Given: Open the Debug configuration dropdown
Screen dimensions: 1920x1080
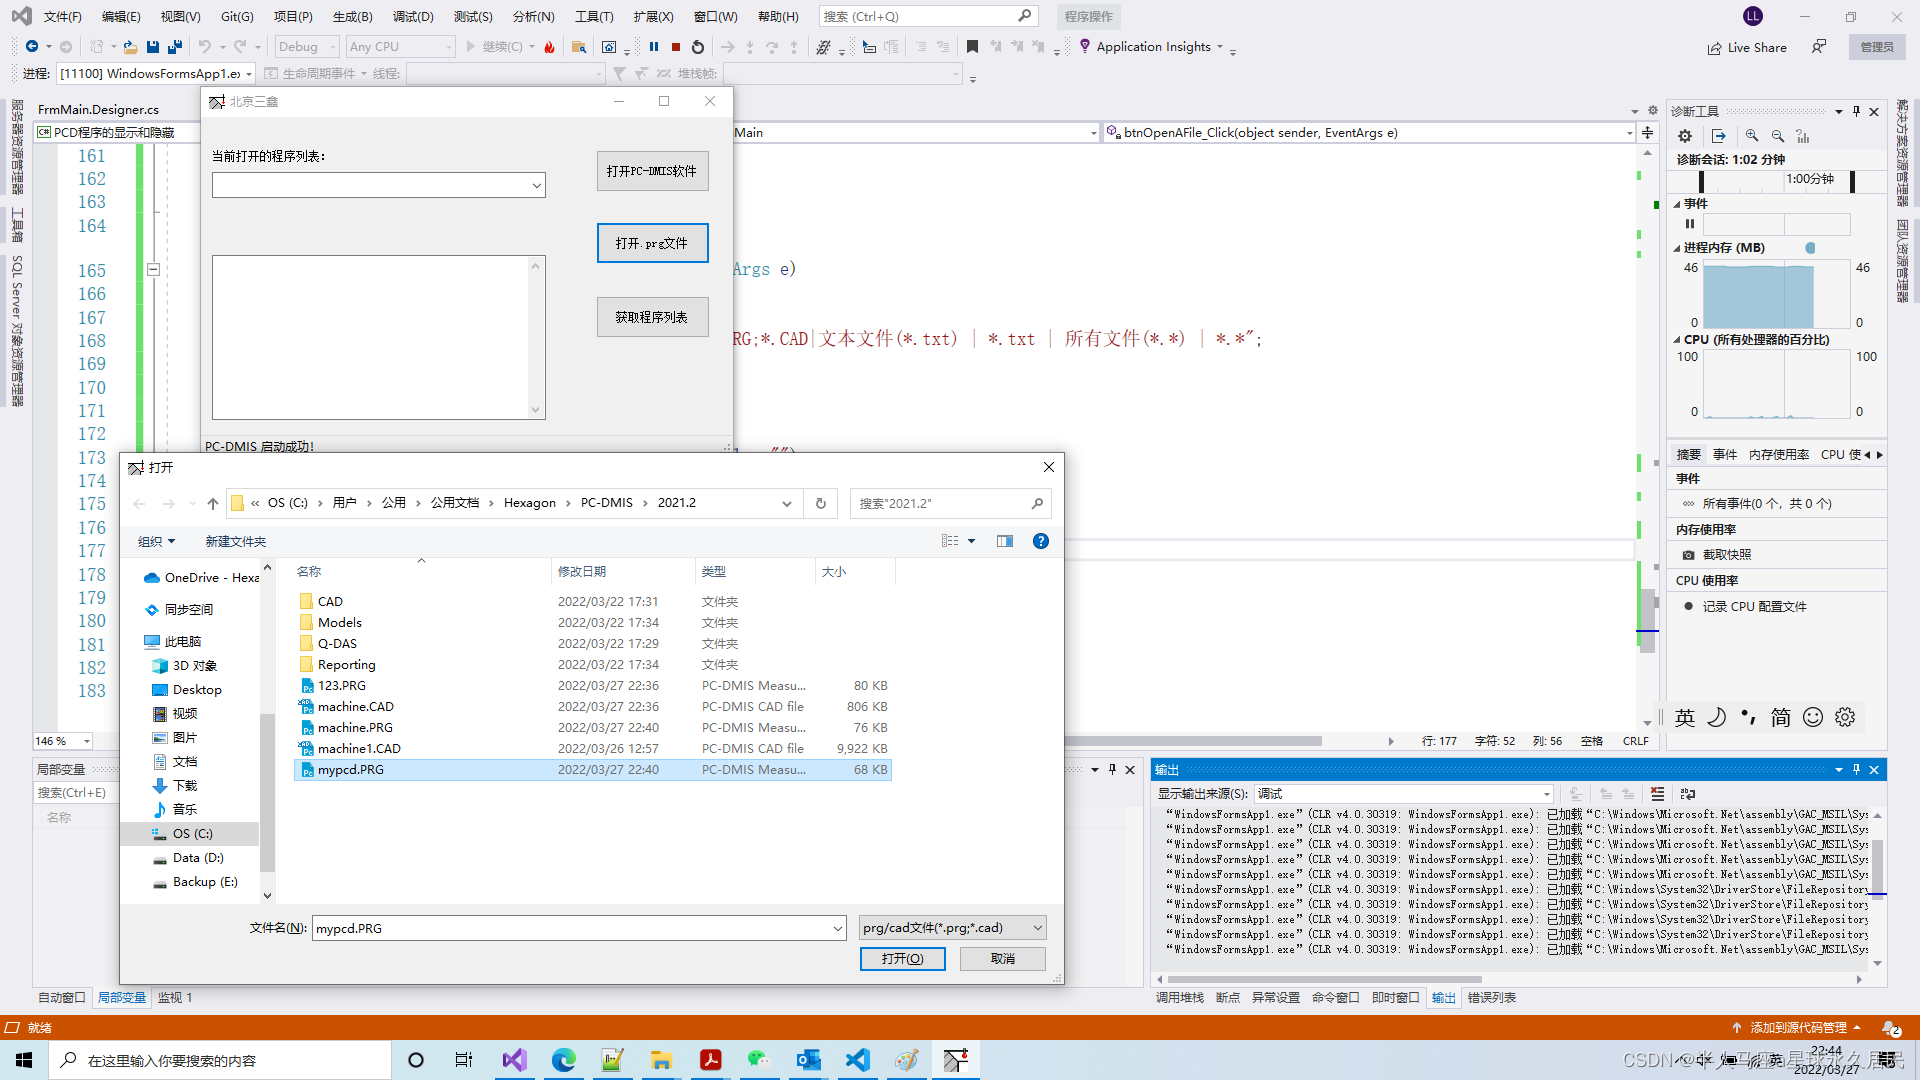Looking at the screenshot, I should [306, 47].
